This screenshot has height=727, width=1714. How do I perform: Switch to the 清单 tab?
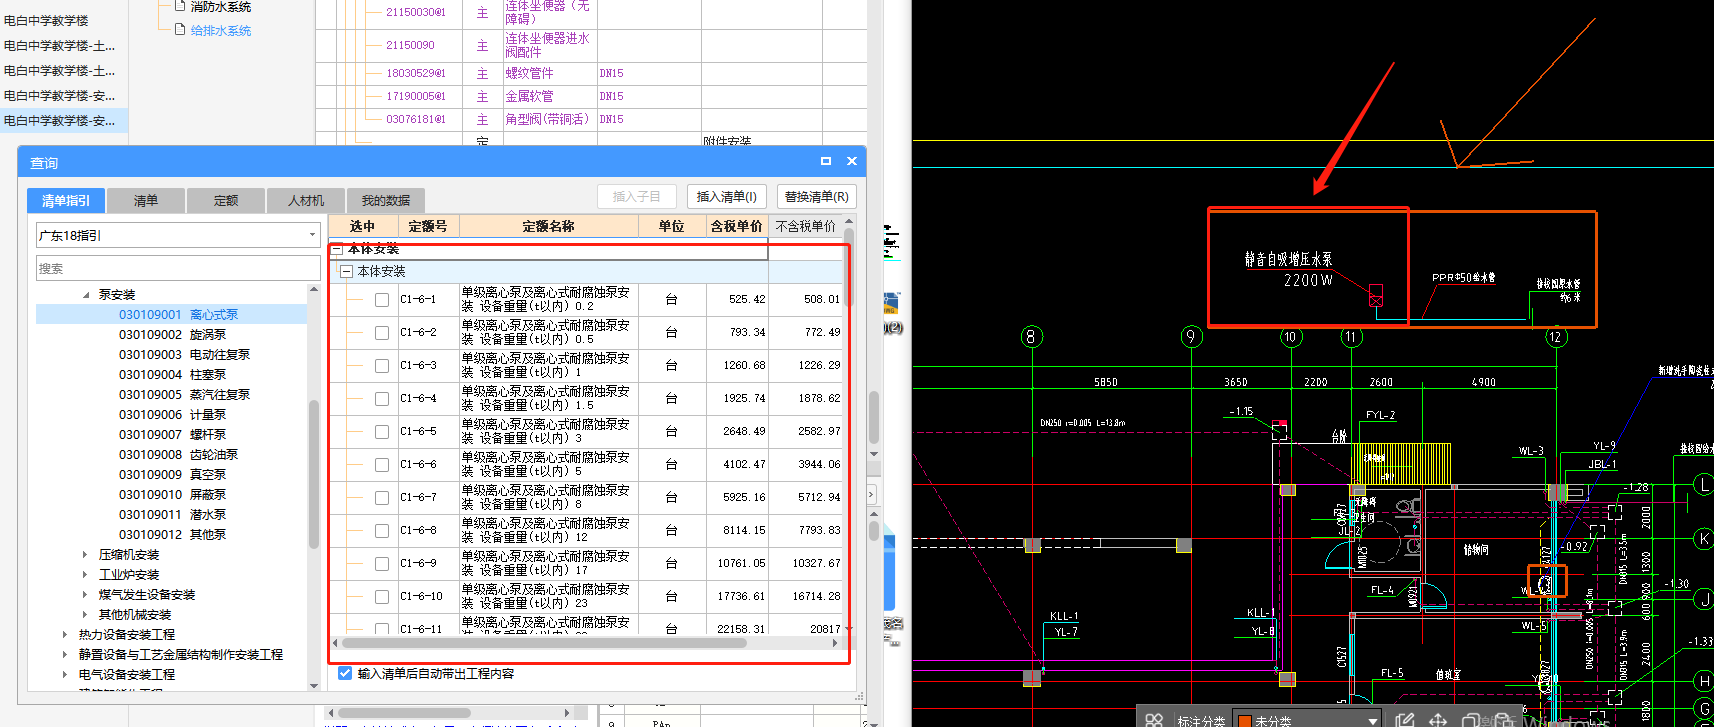[146, 201]
